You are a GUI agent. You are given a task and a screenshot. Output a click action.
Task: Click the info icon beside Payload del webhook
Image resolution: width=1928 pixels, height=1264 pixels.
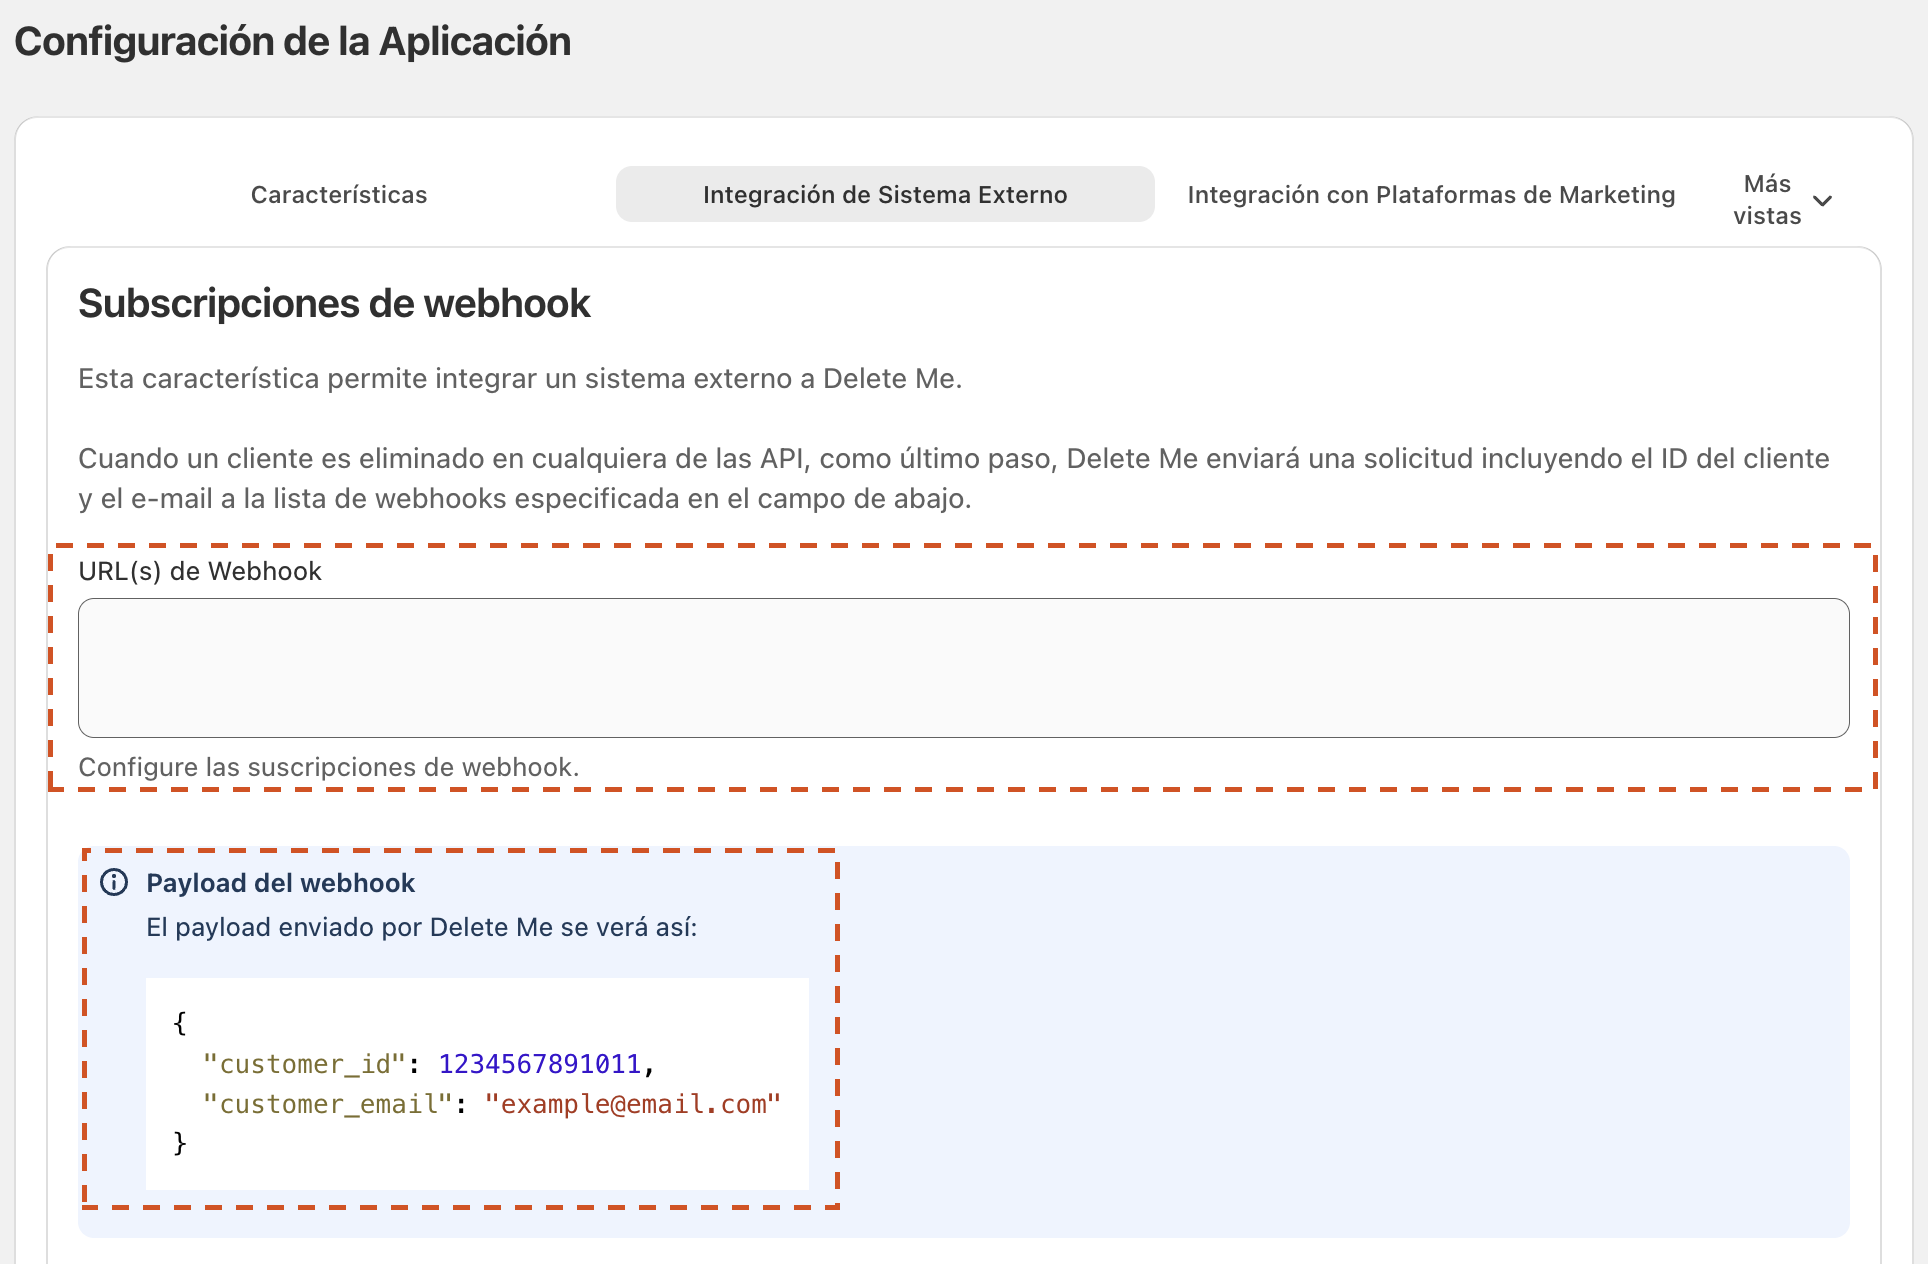pos(114,883)
